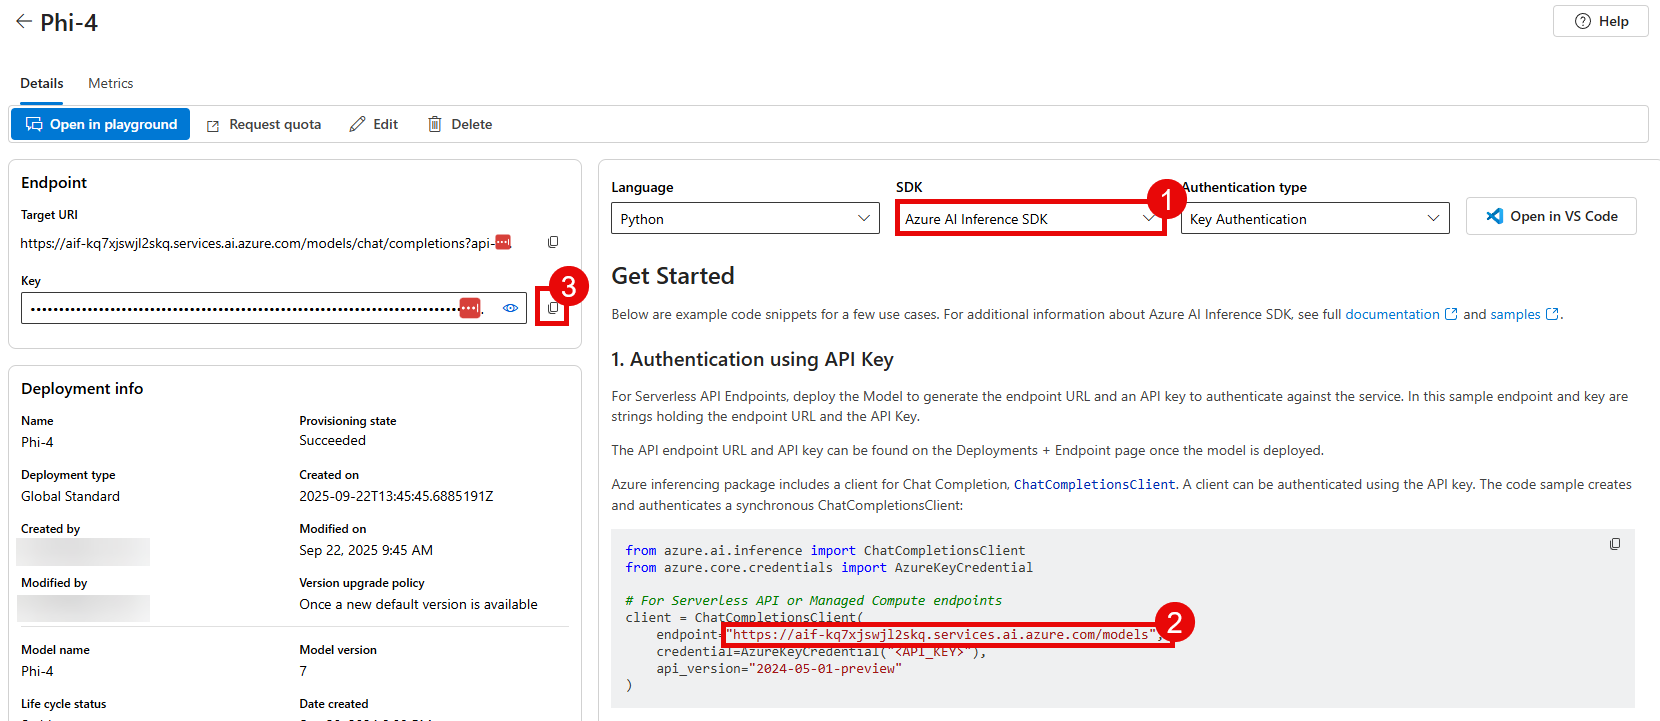Image resolution: width=1660 pixels, height=721 pixels.
Task: Expand the Authentication type dropdown
Action: tap(1314, 219)
